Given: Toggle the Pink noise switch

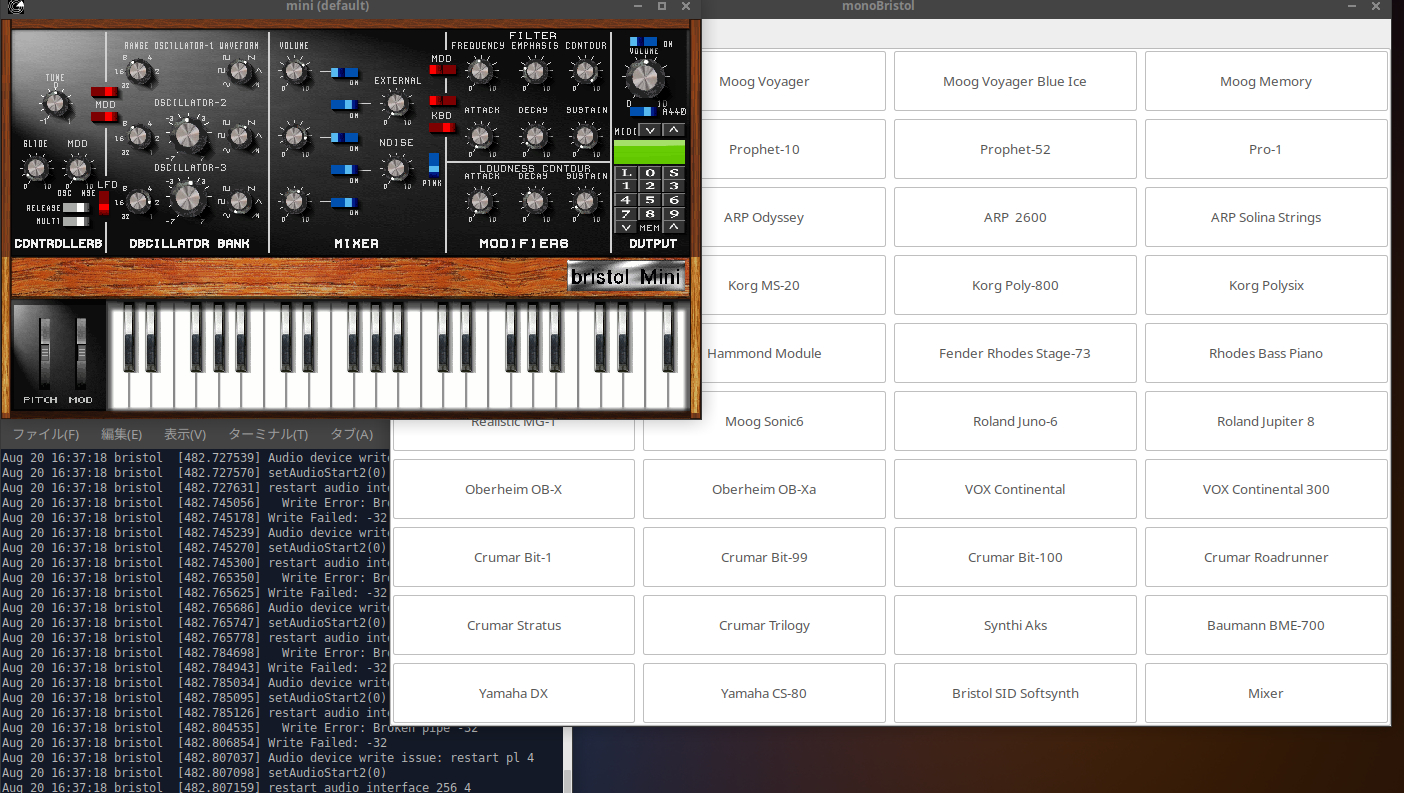Looking at the screenshot, I should (x=434, y=164).
